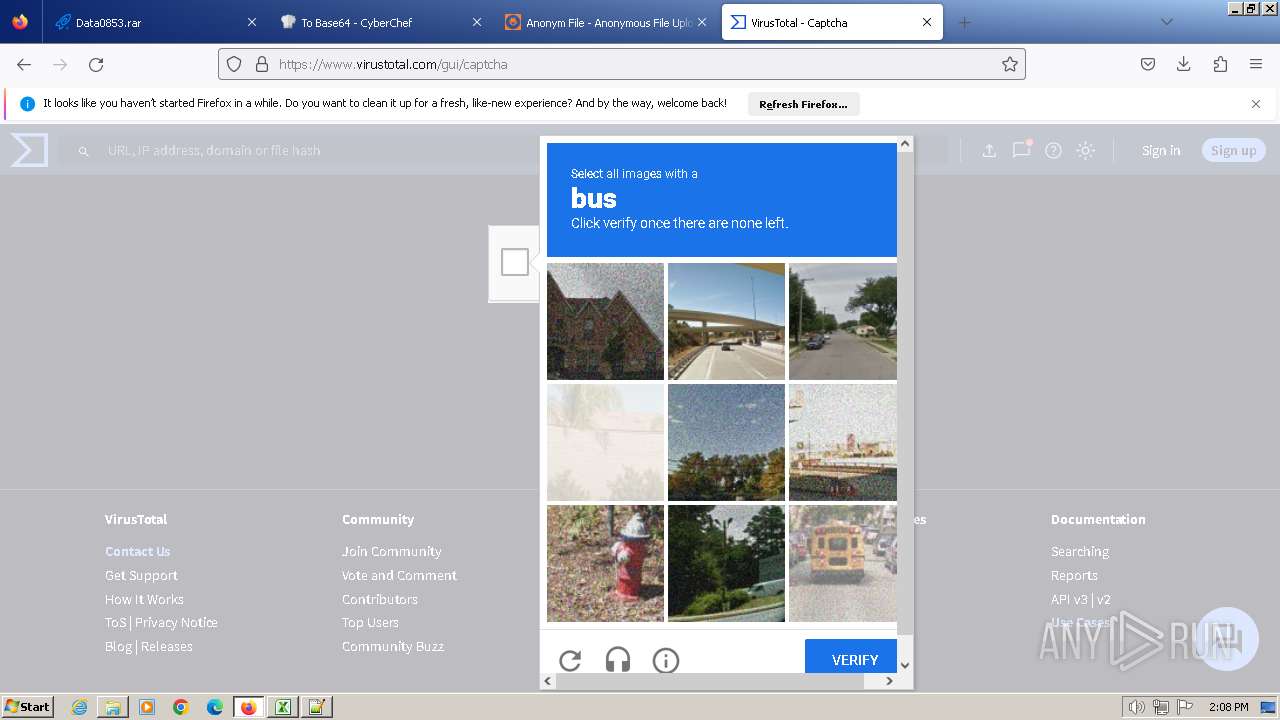
Task: Bookmark this page with the star icon
Action: [x=1010, y=64]
